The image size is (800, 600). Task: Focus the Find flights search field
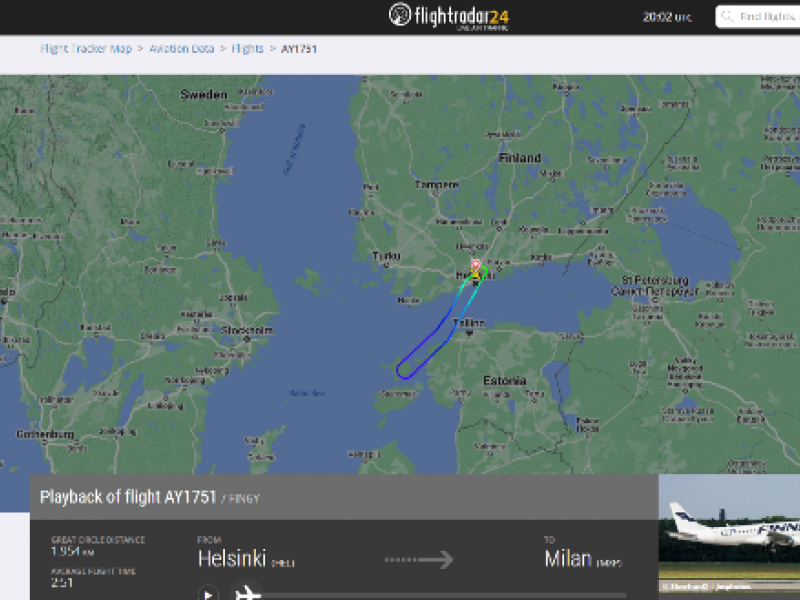point(758,17)
